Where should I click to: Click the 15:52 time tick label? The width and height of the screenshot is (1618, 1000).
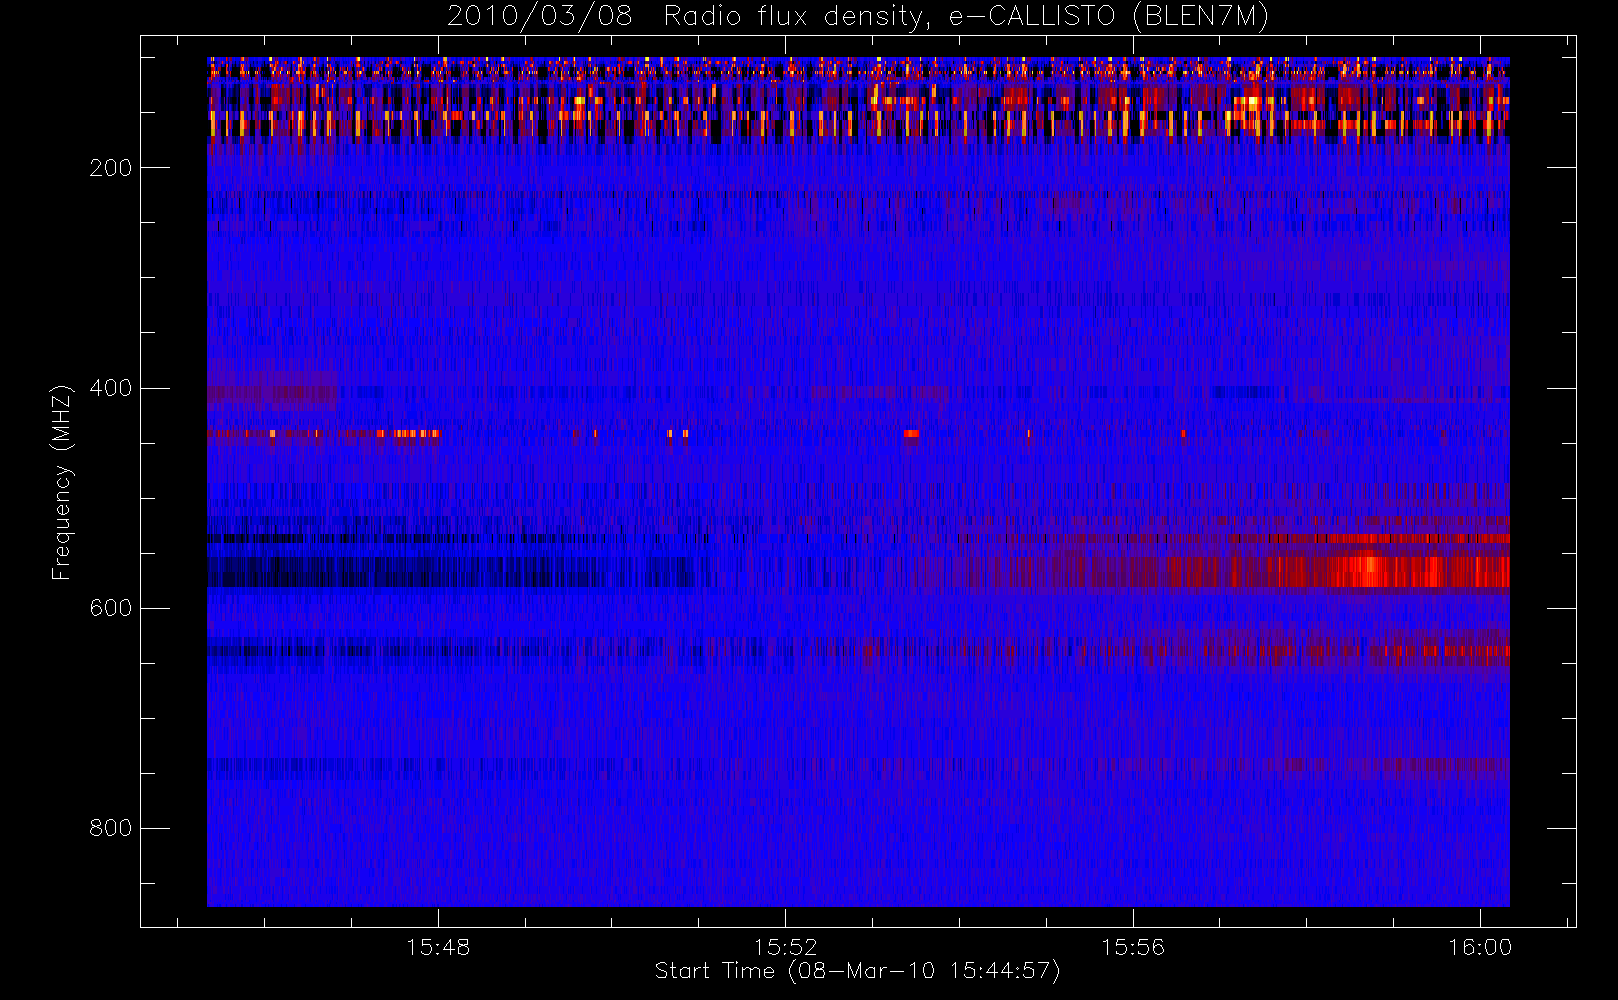pyautogui.click(x=785, y=947)
